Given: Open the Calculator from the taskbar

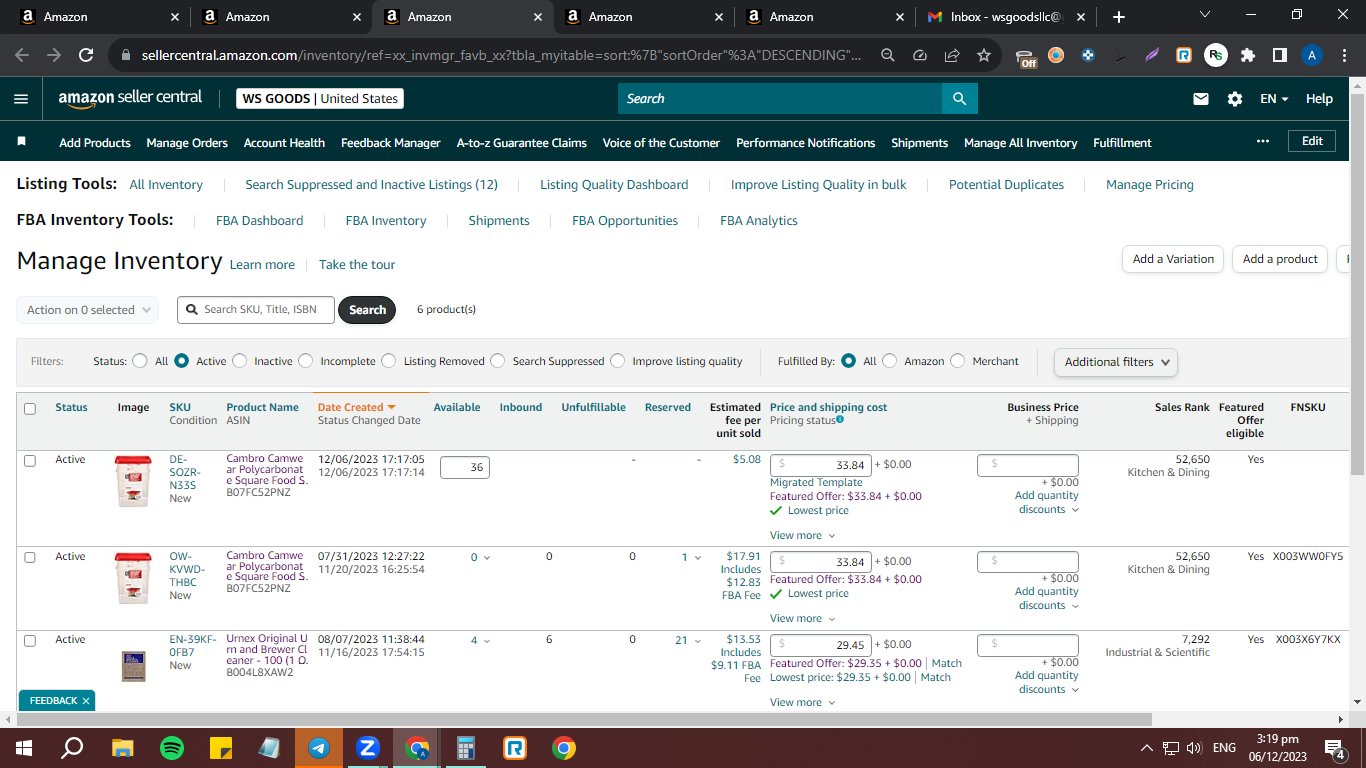Looking at the screenshot, I should pyautogui.click(x=466, y=747).
